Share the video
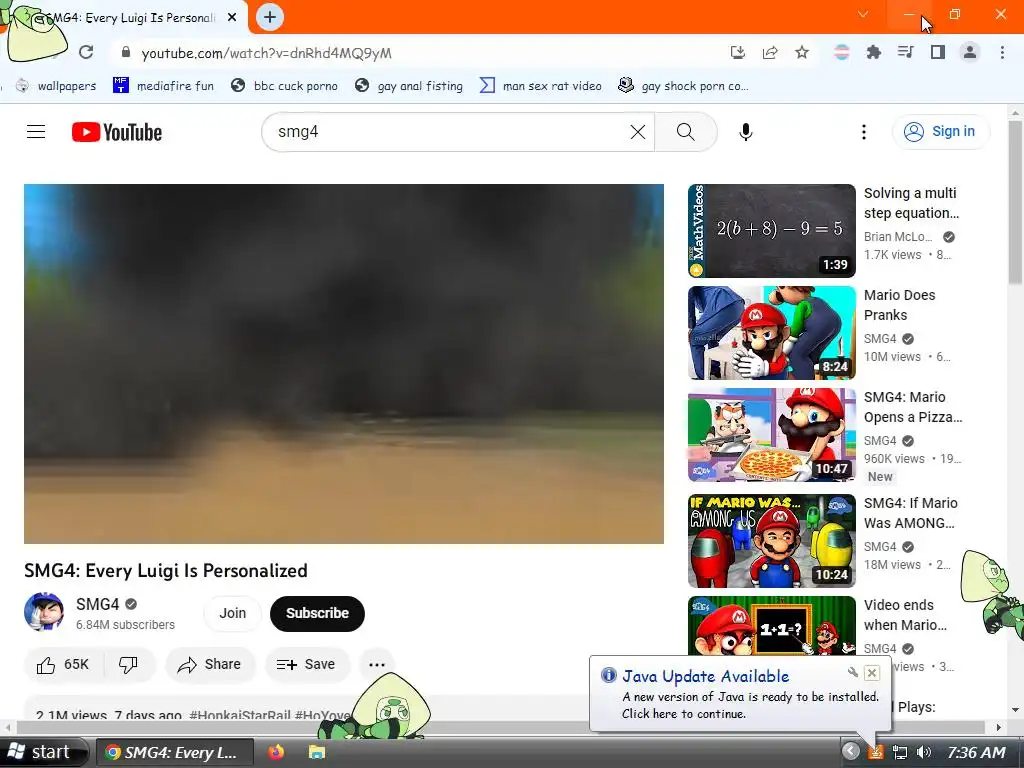The width and height of the screenshot is (1024, 768). (210, 665)
